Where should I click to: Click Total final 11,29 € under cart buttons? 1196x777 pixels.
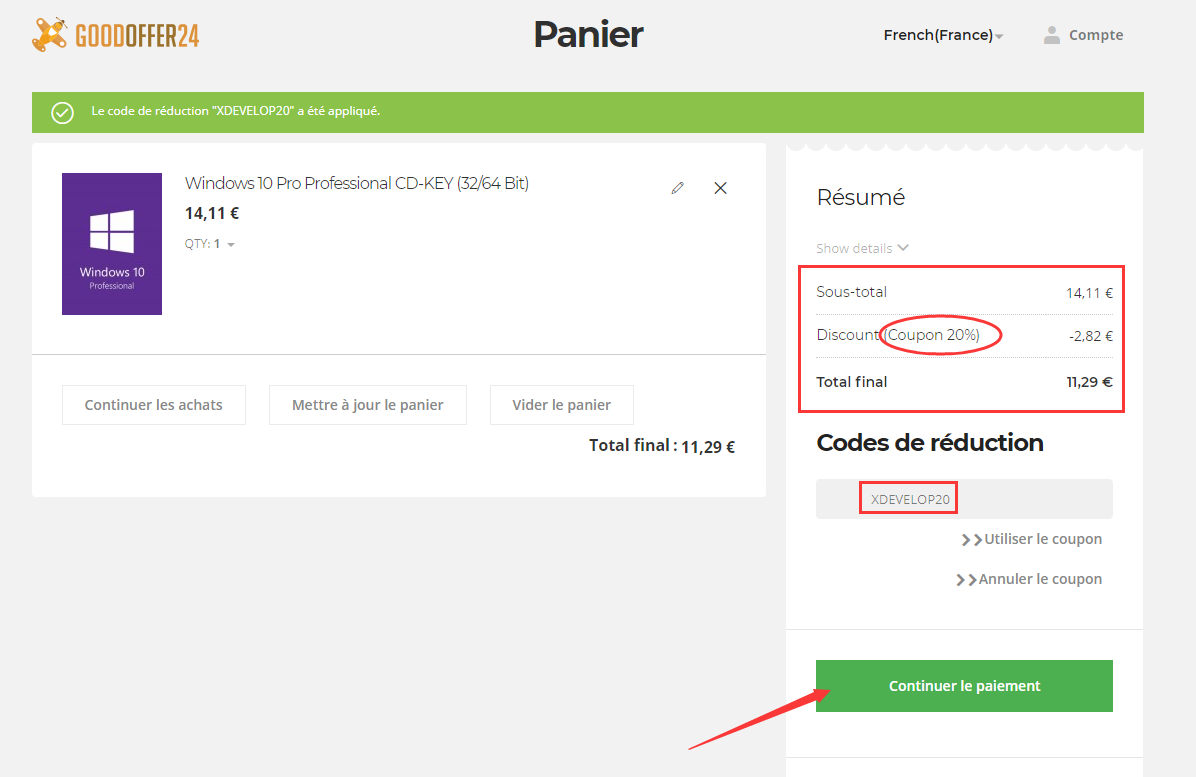click(661, 446)
